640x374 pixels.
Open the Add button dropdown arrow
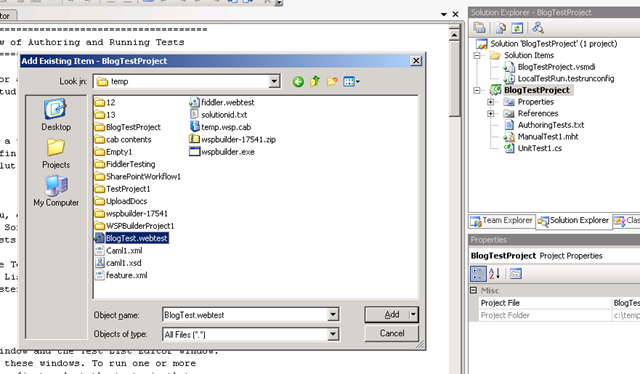413,314
